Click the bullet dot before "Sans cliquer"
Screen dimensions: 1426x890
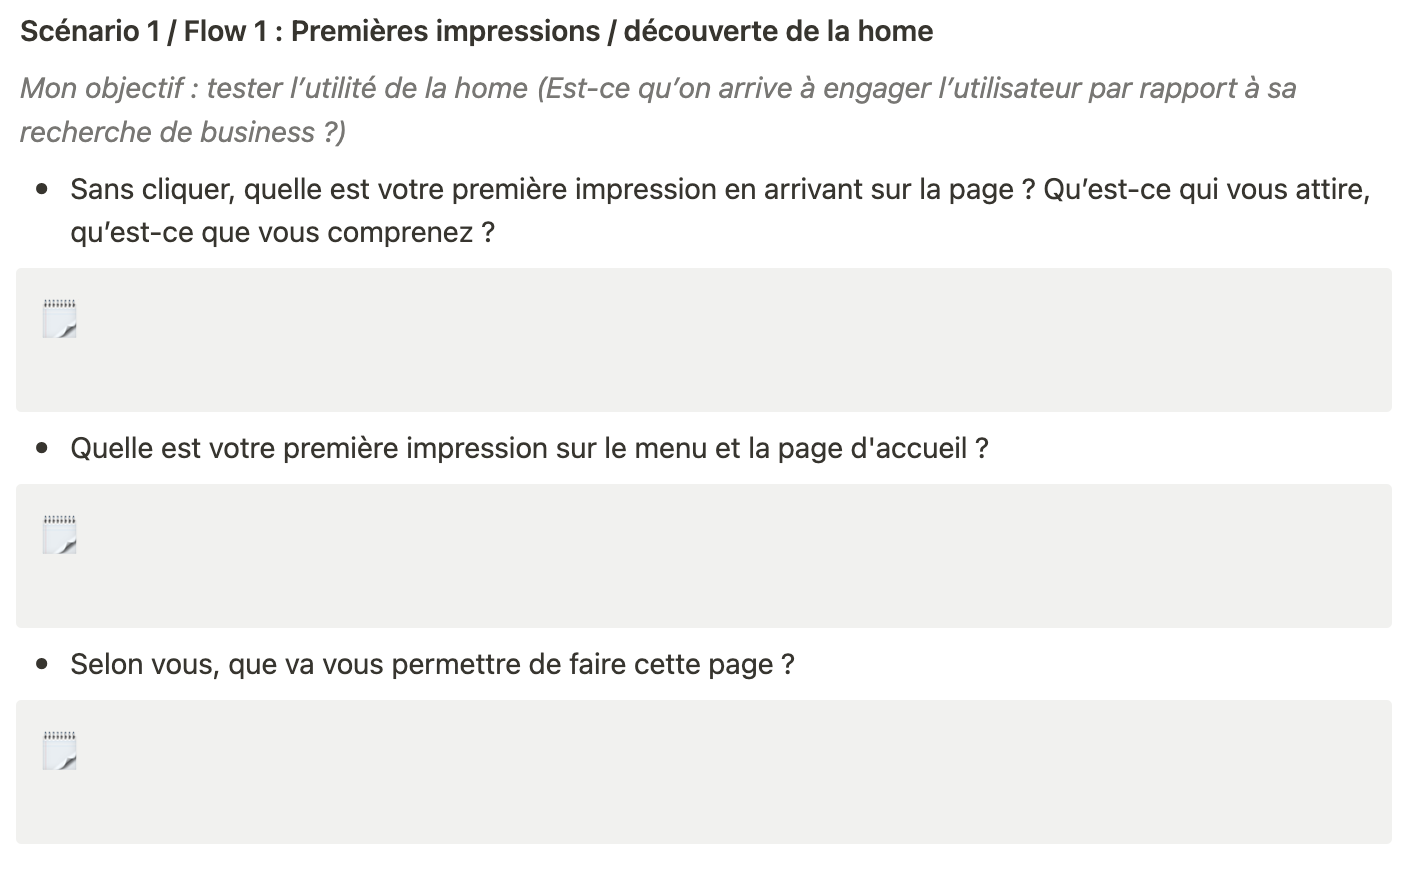42,189
